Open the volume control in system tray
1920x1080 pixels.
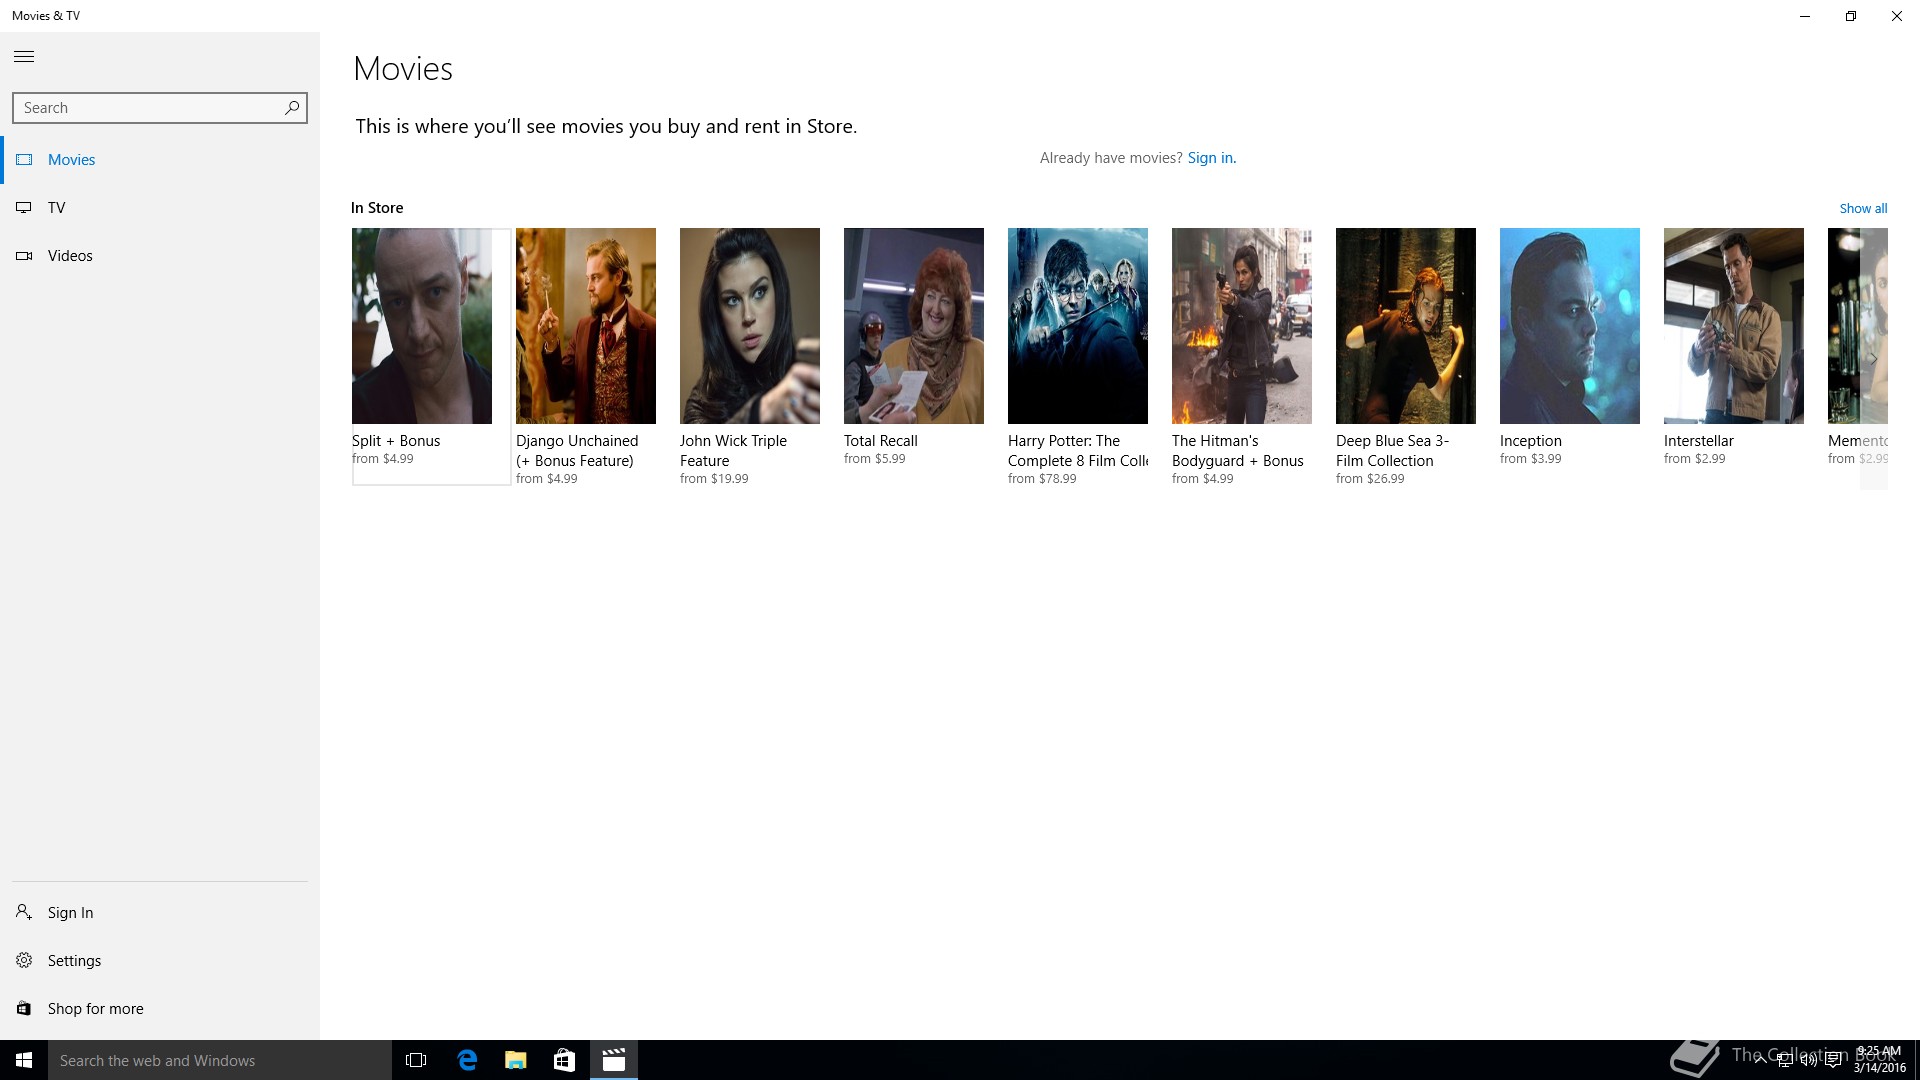1809,1061
